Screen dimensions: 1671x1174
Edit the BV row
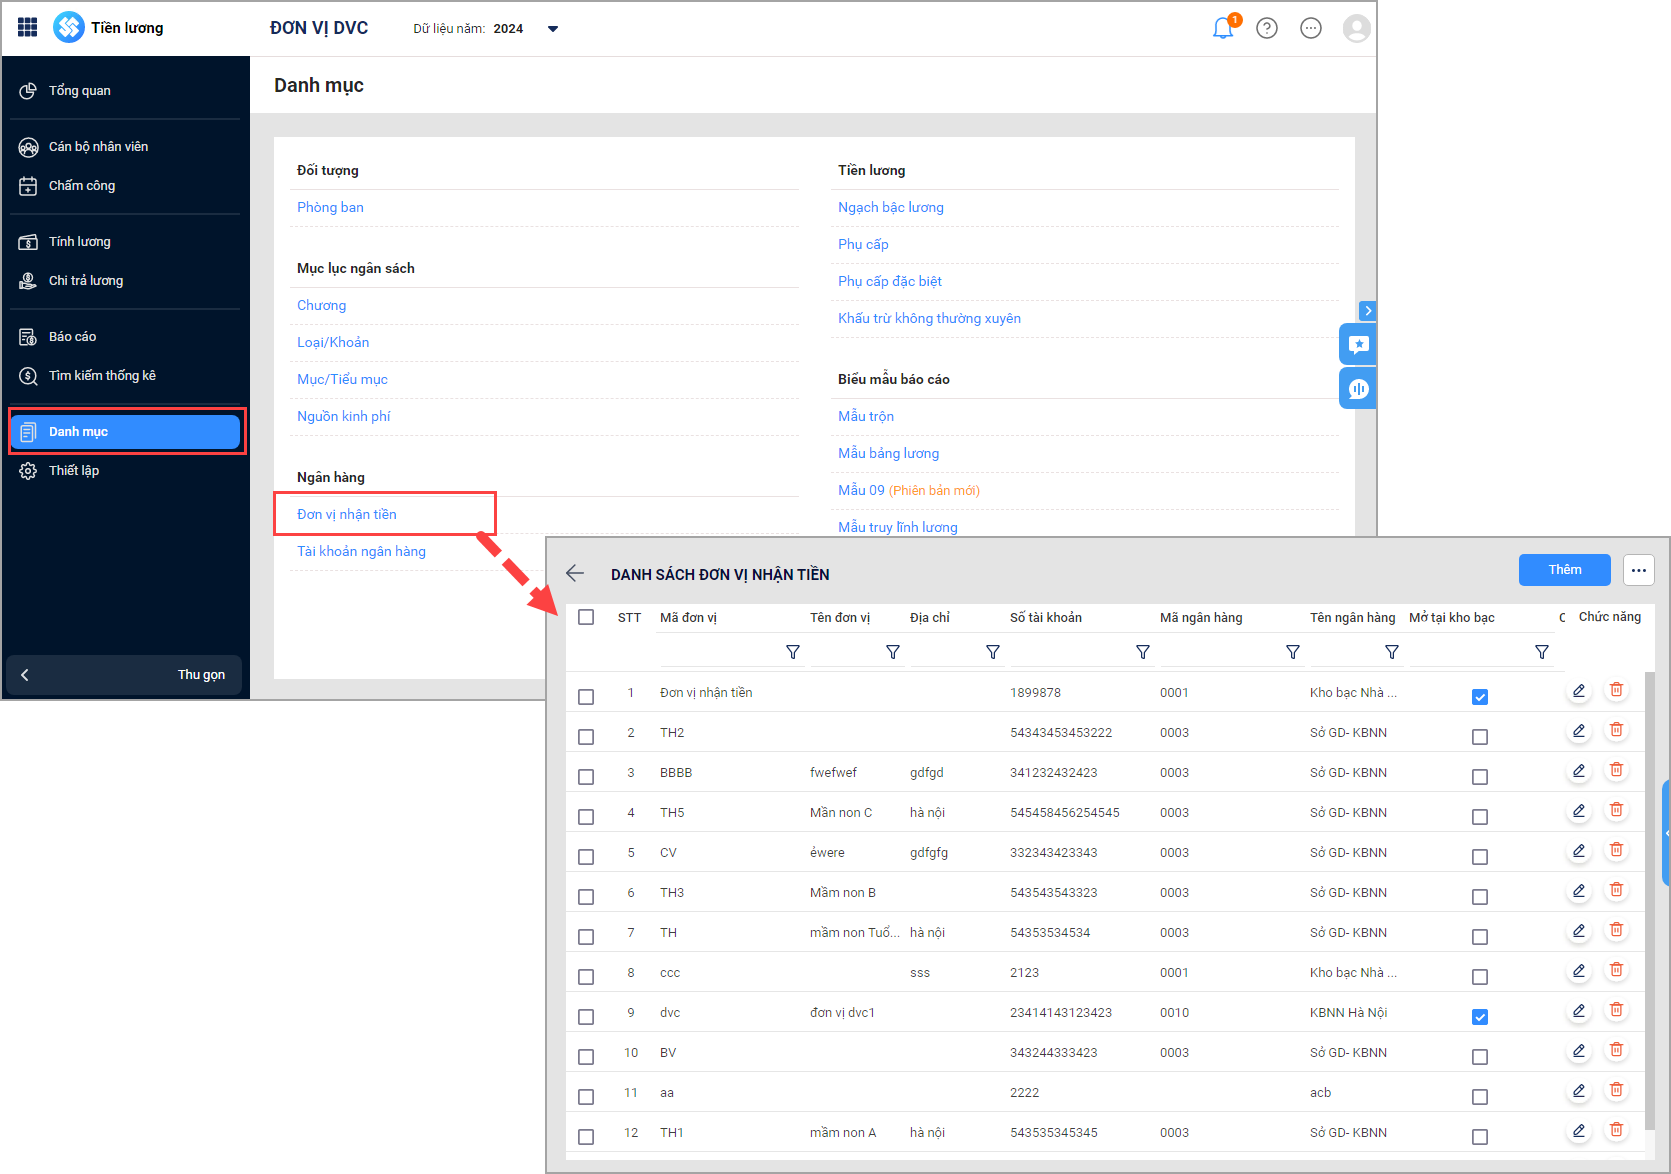pyautogui.click(x=1579, y=1051)
